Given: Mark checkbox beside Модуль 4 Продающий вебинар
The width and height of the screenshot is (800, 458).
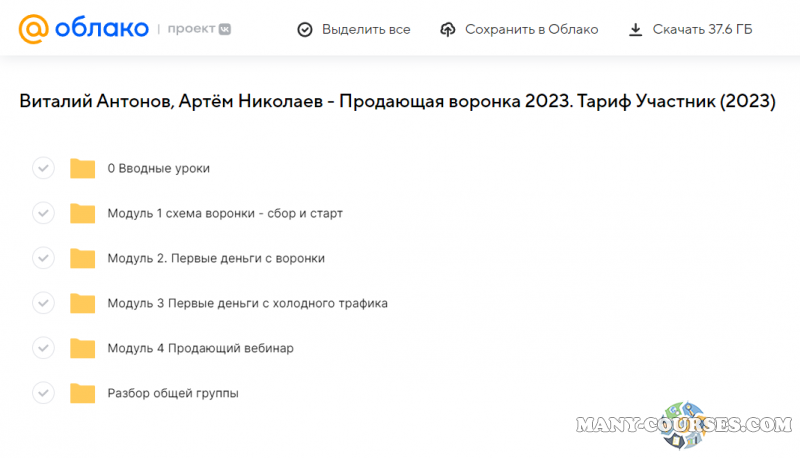Looking at the screenshot, I should [x=43, y=348].
